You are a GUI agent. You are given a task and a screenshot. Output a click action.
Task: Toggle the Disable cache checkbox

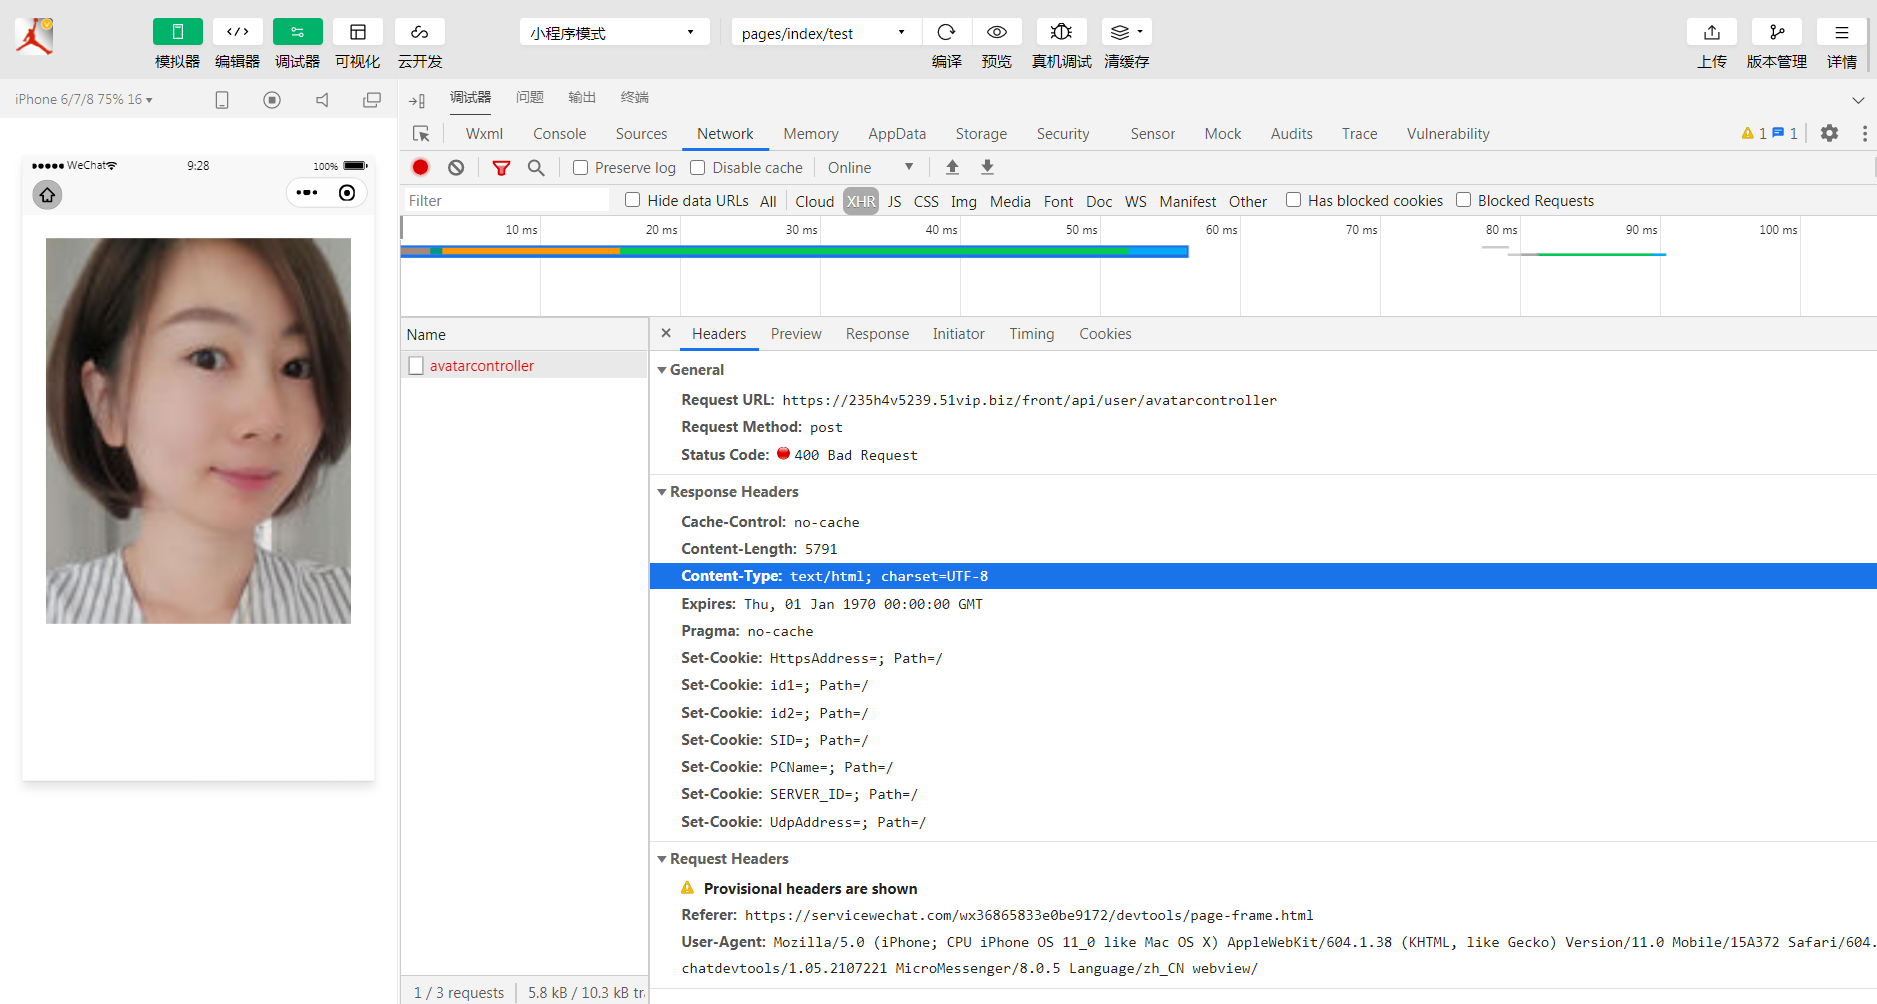pos(698,168)
